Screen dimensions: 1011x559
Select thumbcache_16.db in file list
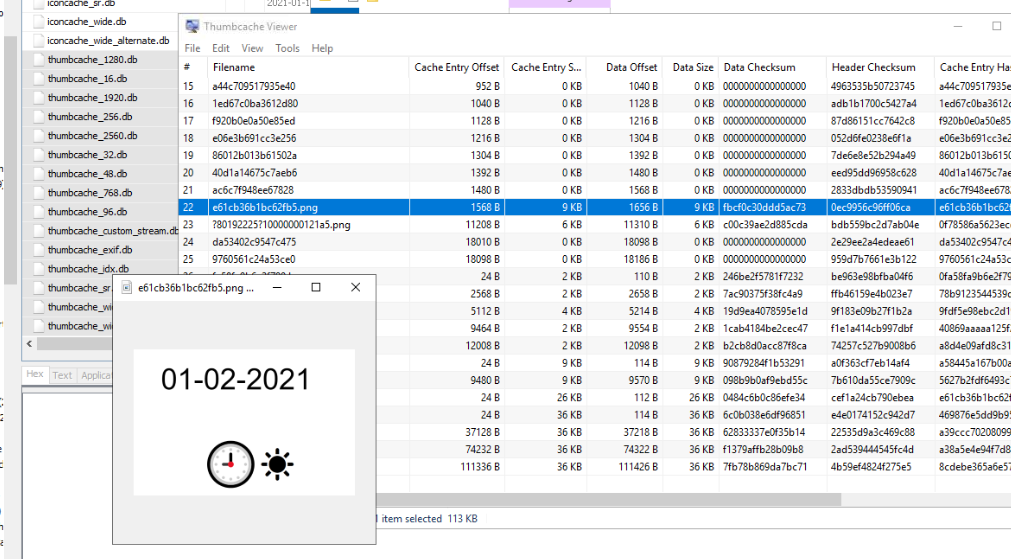coord(87,79)
